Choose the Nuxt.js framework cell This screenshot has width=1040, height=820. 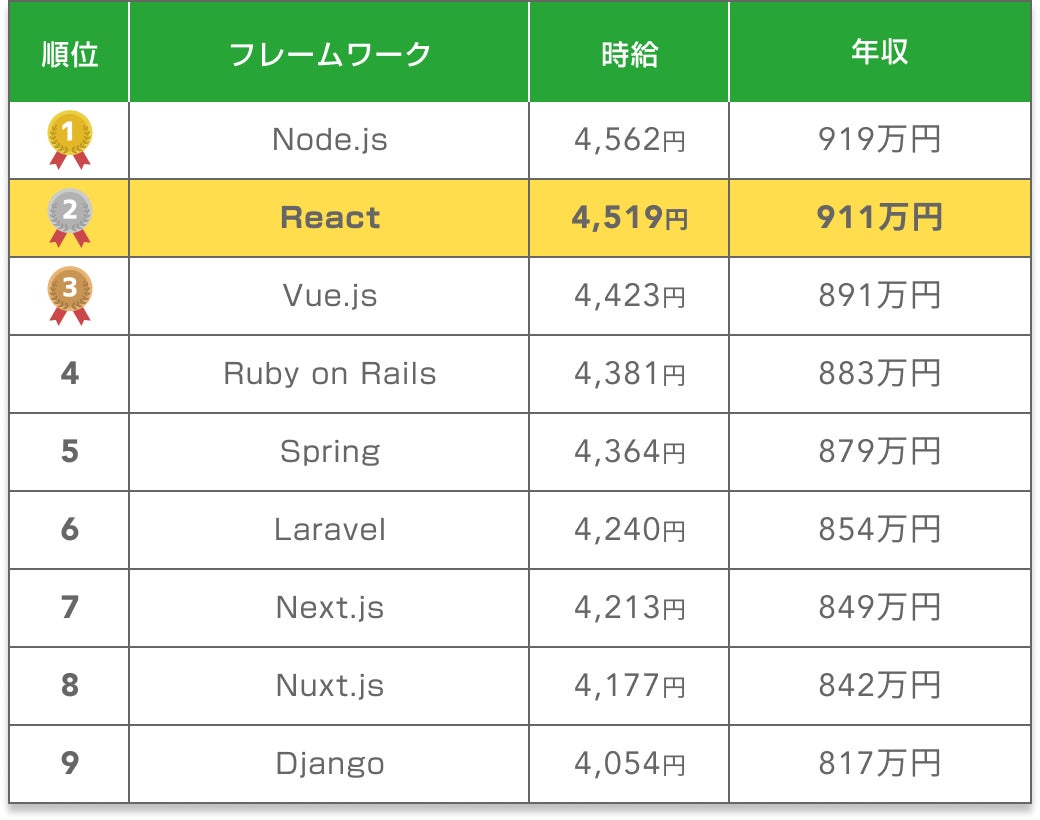[329, 686]
